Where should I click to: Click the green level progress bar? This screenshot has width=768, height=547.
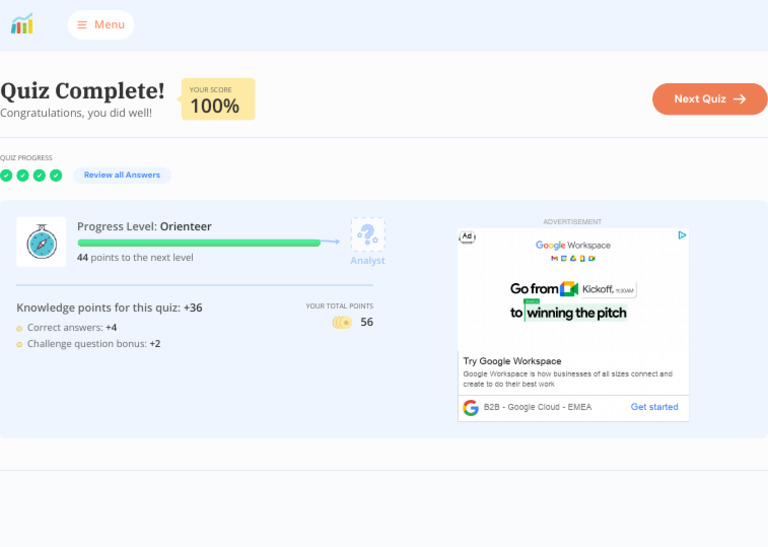tap(199, 242)
